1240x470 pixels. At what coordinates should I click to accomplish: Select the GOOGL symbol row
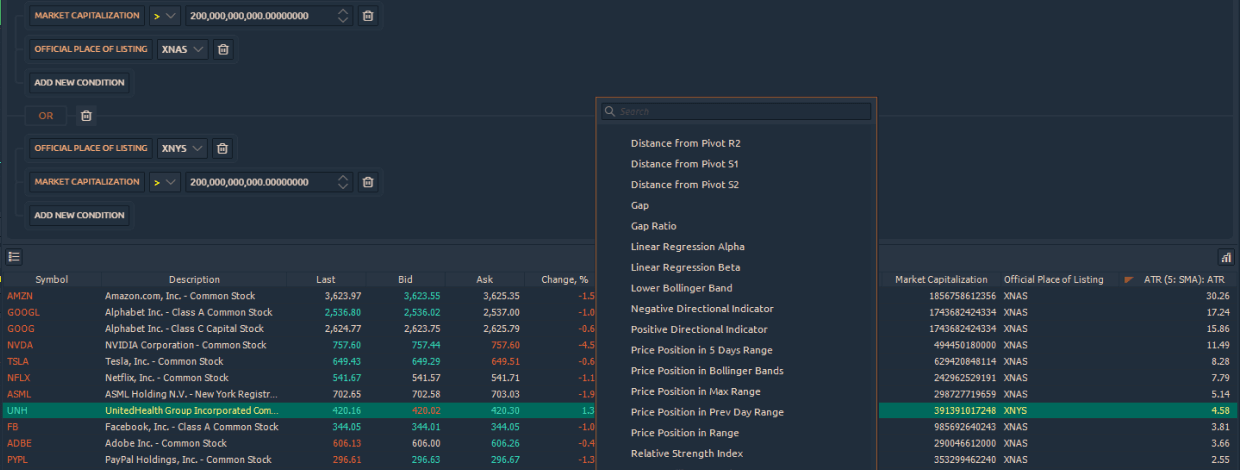[620, 312]
